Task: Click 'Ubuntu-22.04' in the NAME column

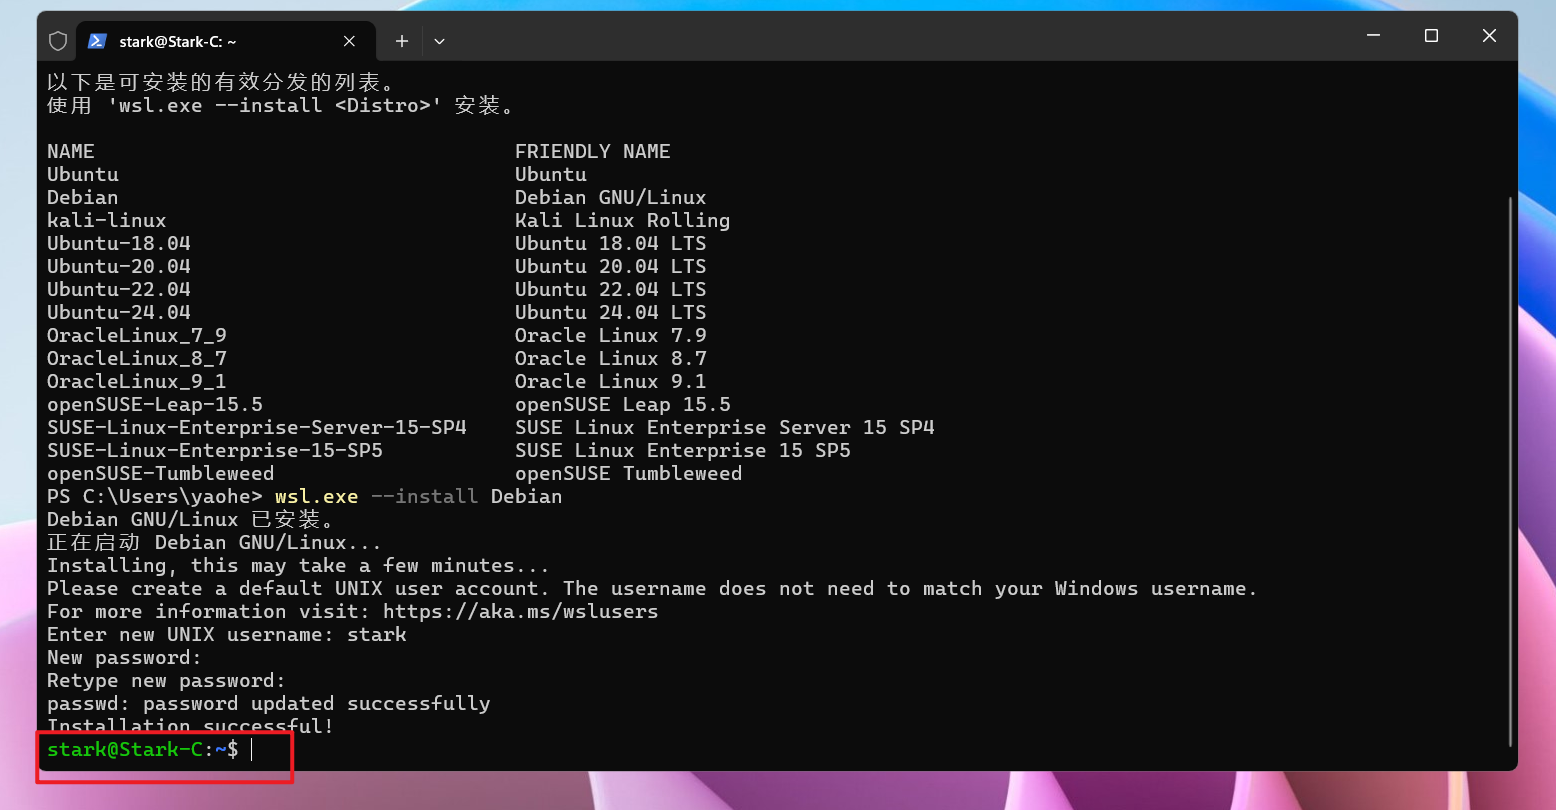Action: point(119,289)
